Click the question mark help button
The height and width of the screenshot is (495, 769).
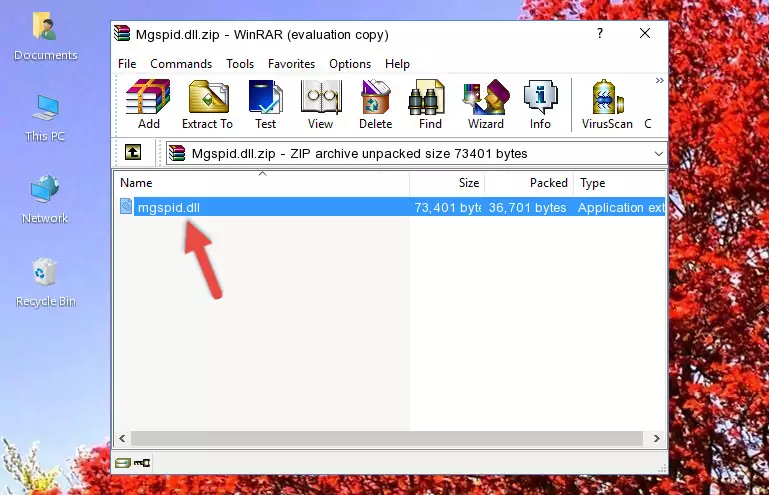coord(600,33)
